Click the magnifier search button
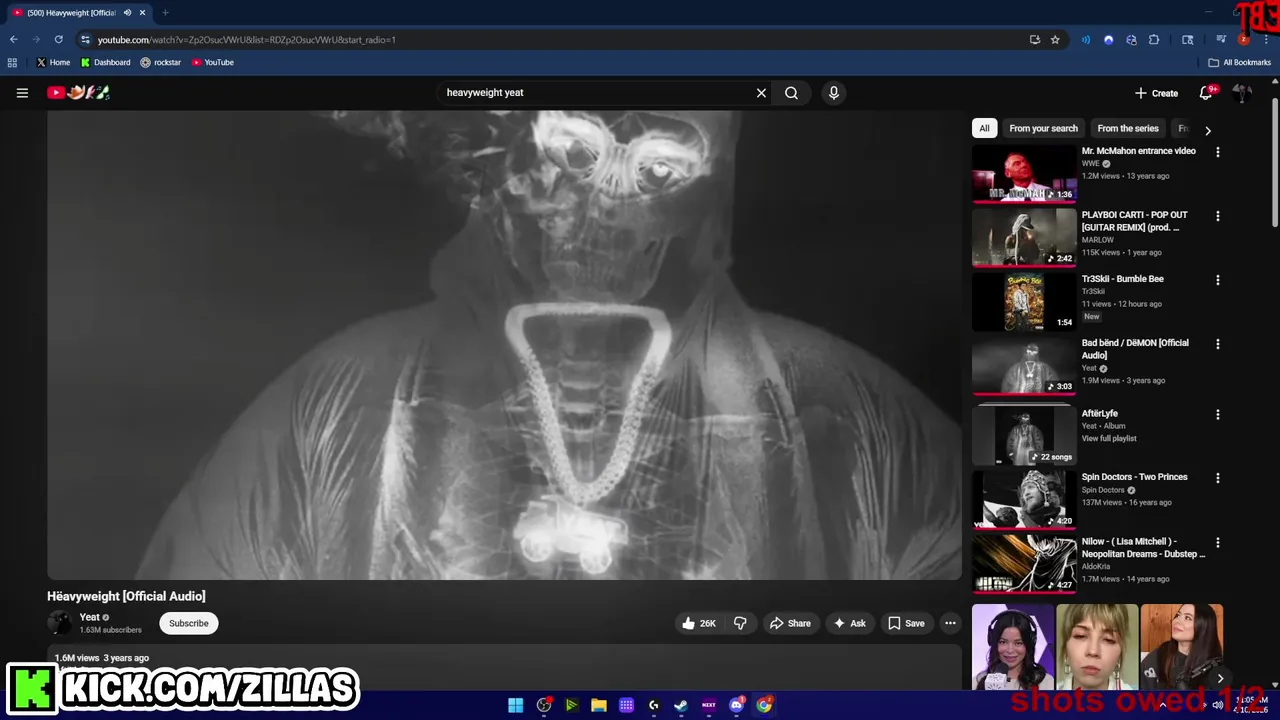This screenshot has height=720, width=1280. tap(791, 93)
